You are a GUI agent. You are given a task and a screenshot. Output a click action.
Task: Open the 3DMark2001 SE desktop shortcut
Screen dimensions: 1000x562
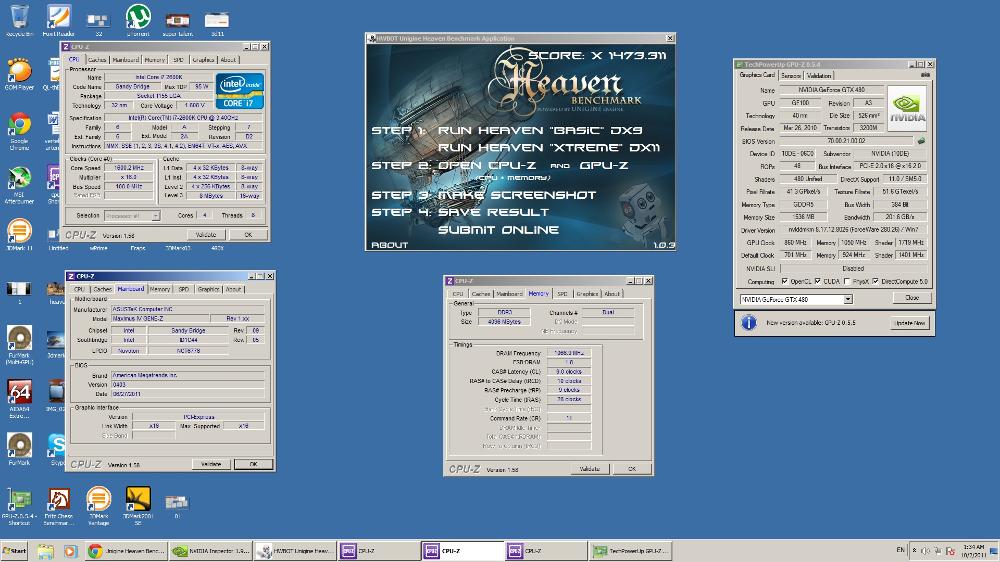click(138, 506)
